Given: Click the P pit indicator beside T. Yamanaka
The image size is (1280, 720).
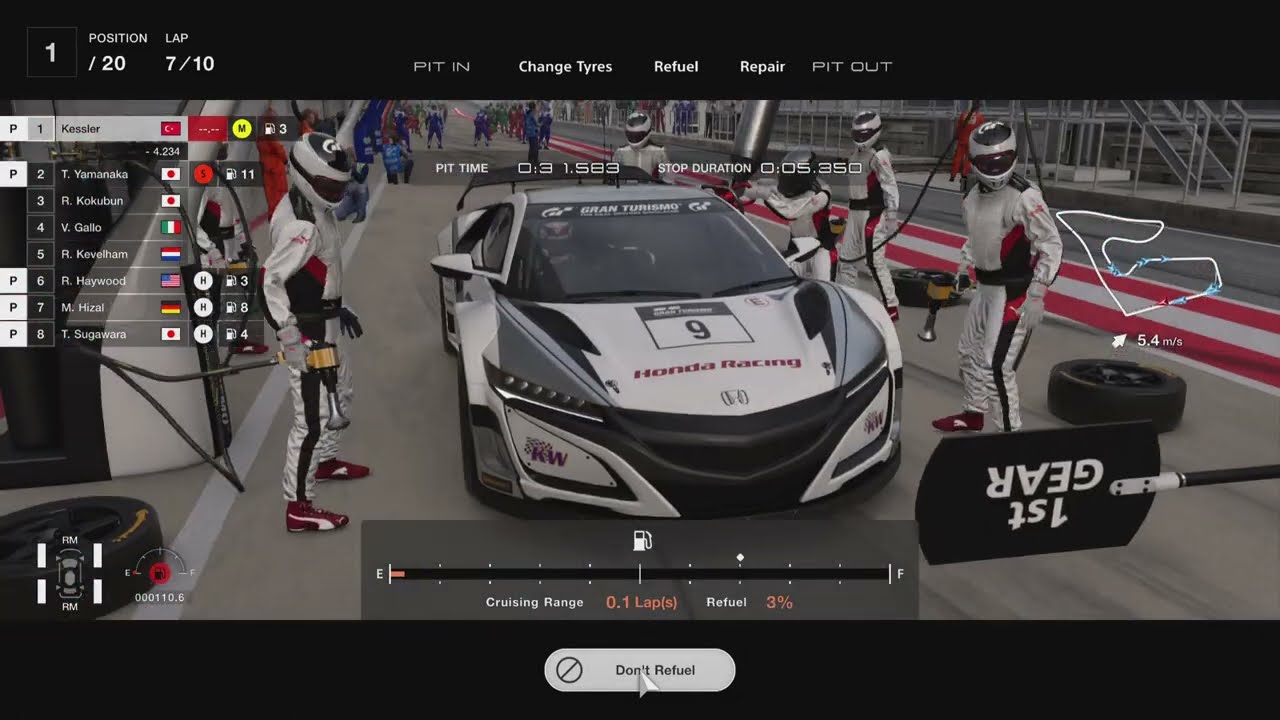Looking at the screenshot, I should click(x=13, y=174).
